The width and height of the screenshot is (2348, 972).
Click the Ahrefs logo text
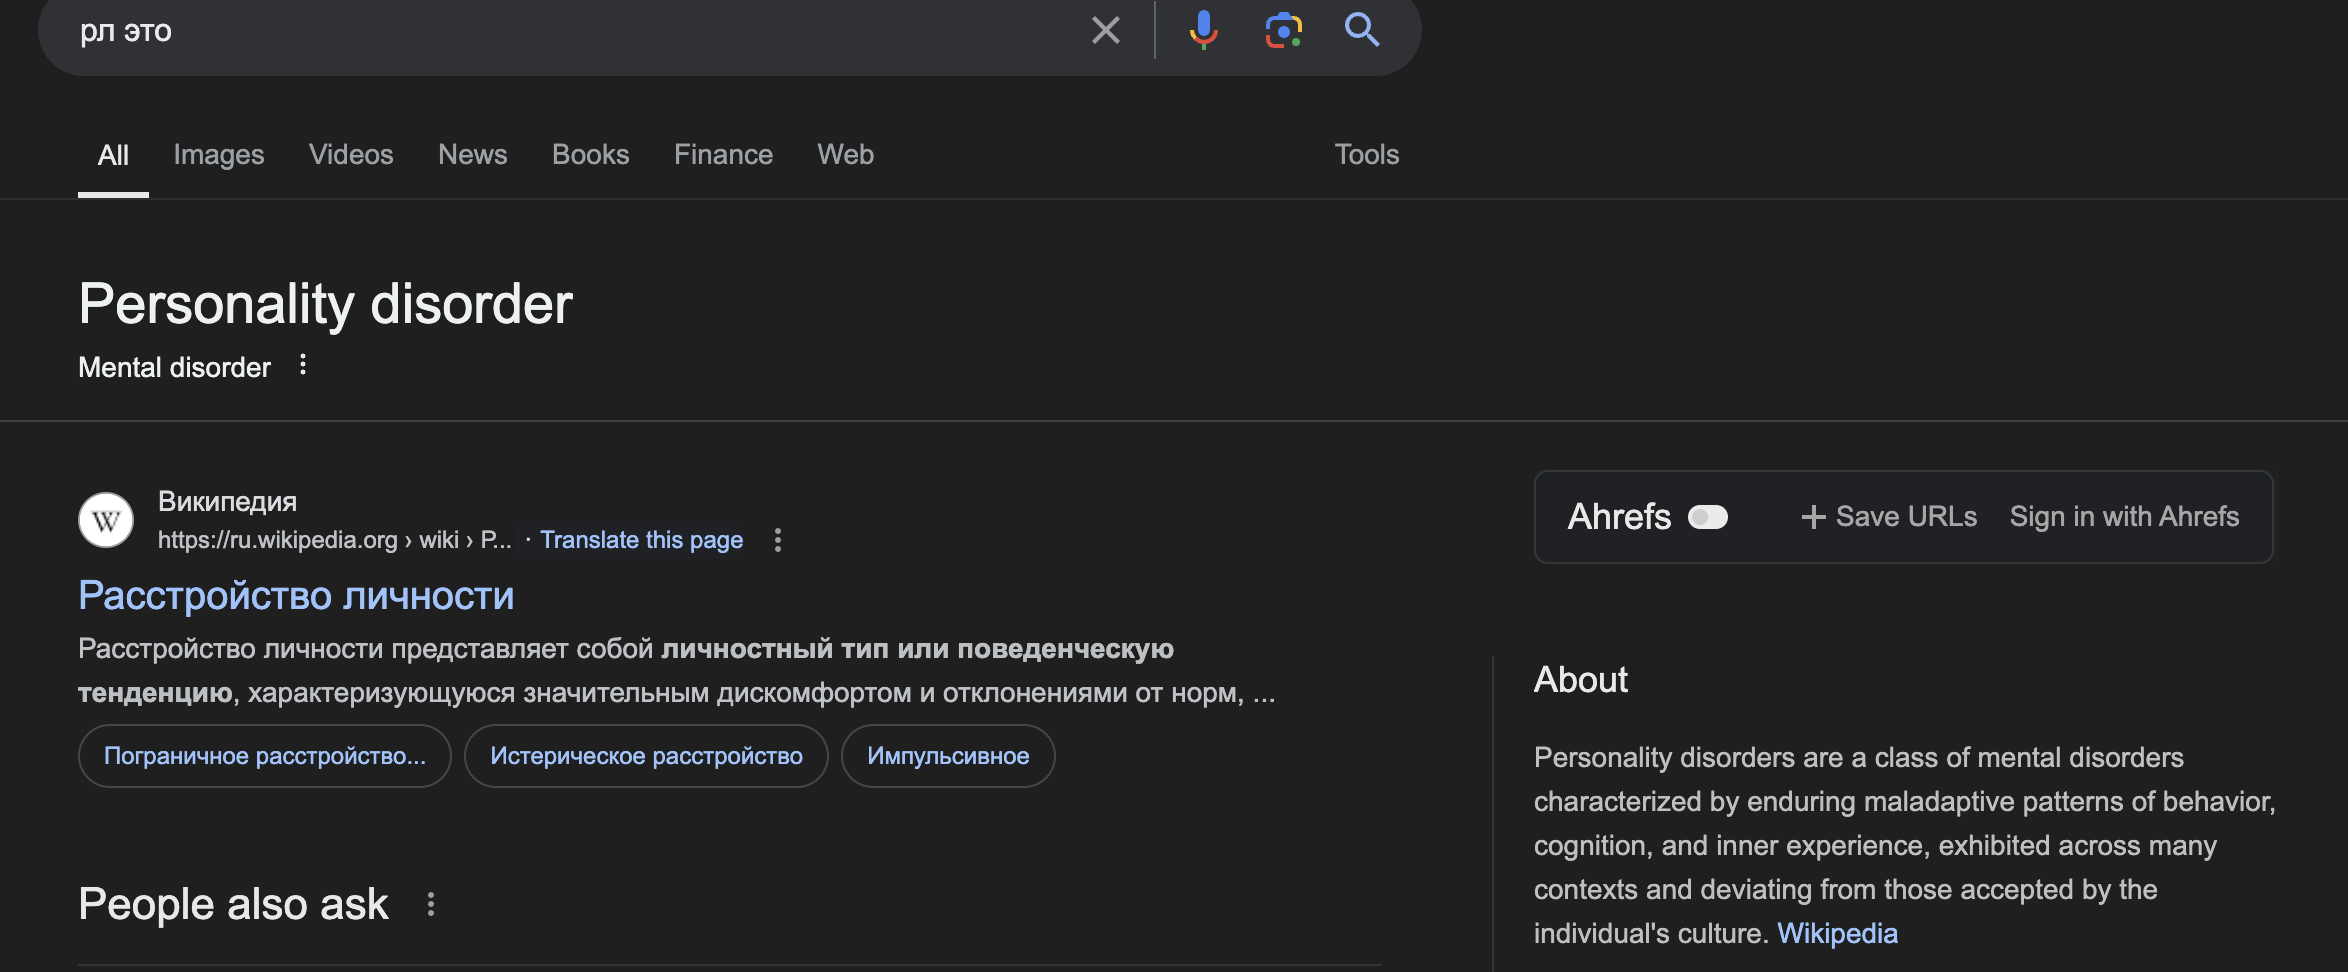click(1619, 517)
